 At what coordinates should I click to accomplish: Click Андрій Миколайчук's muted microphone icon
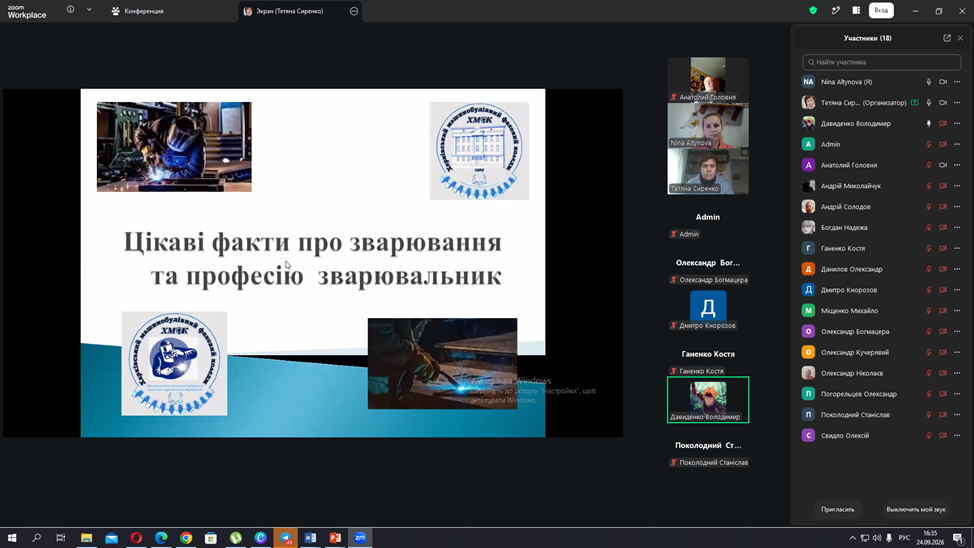tap(929, 186)
